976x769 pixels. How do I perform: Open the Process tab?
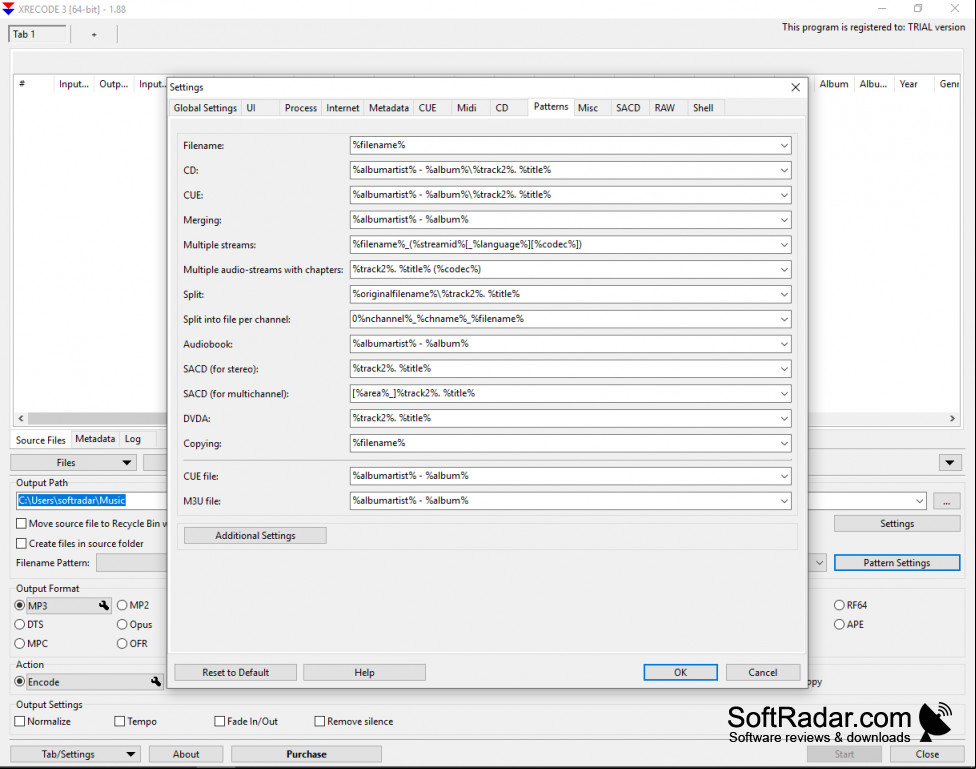click(x=301, y=108)
